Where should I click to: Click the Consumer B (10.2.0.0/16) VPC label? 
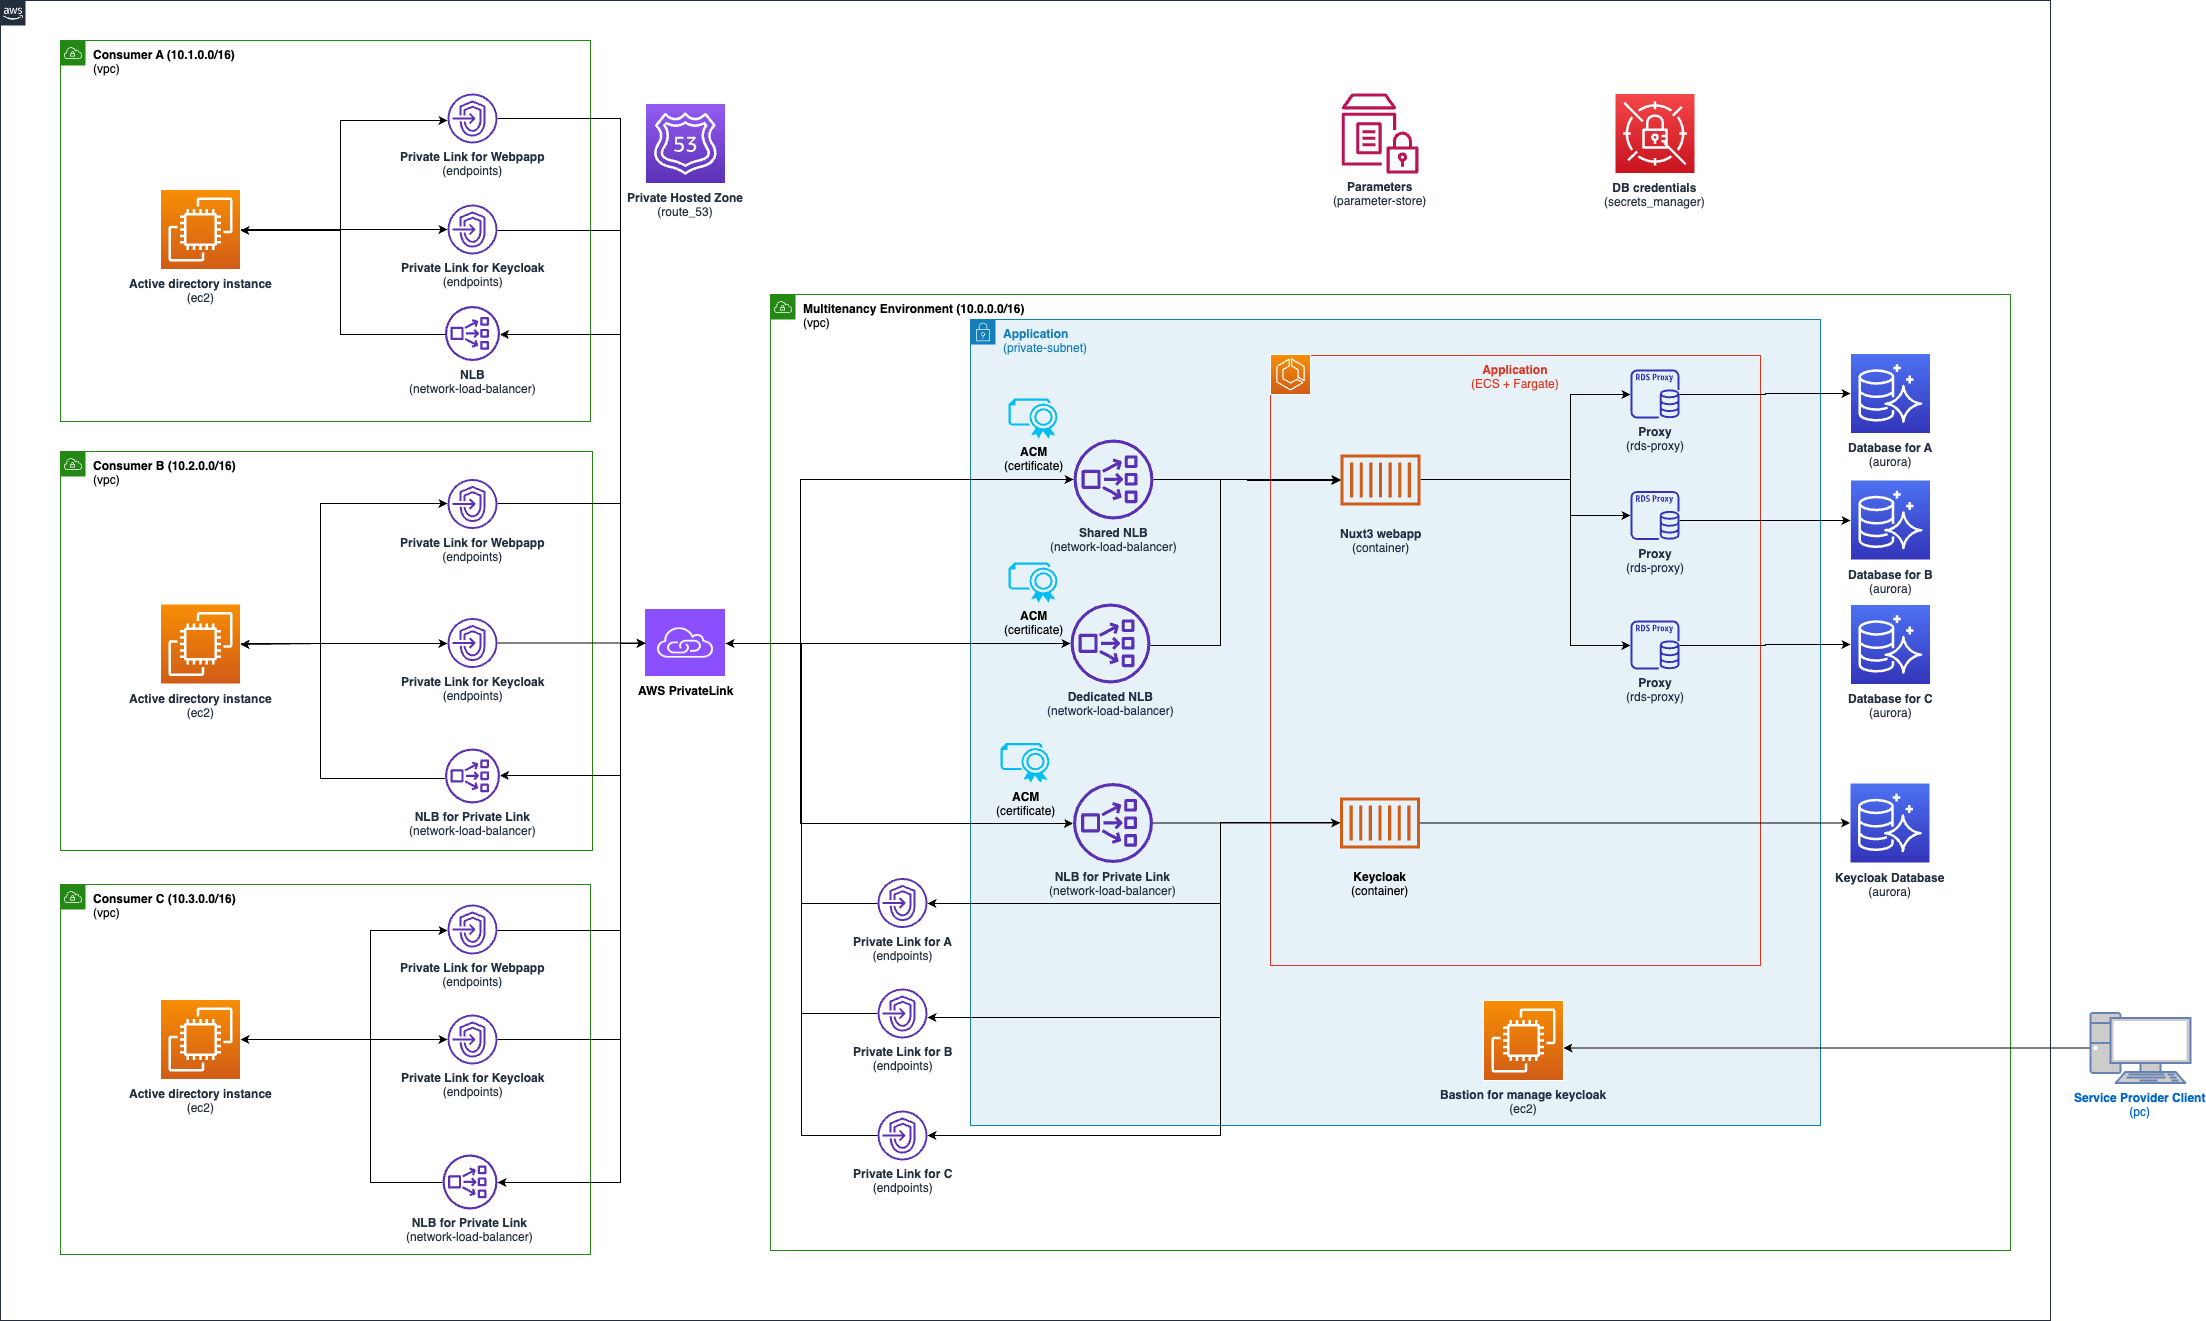[164, 466]
